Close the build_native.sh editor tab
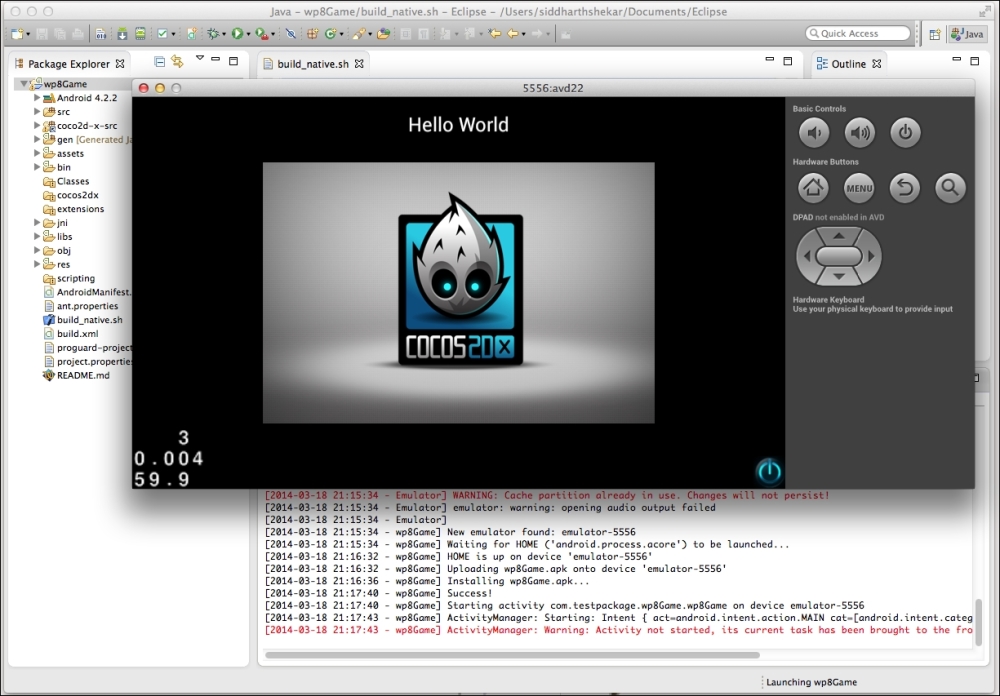1000x696 pixels. [359, 64]
